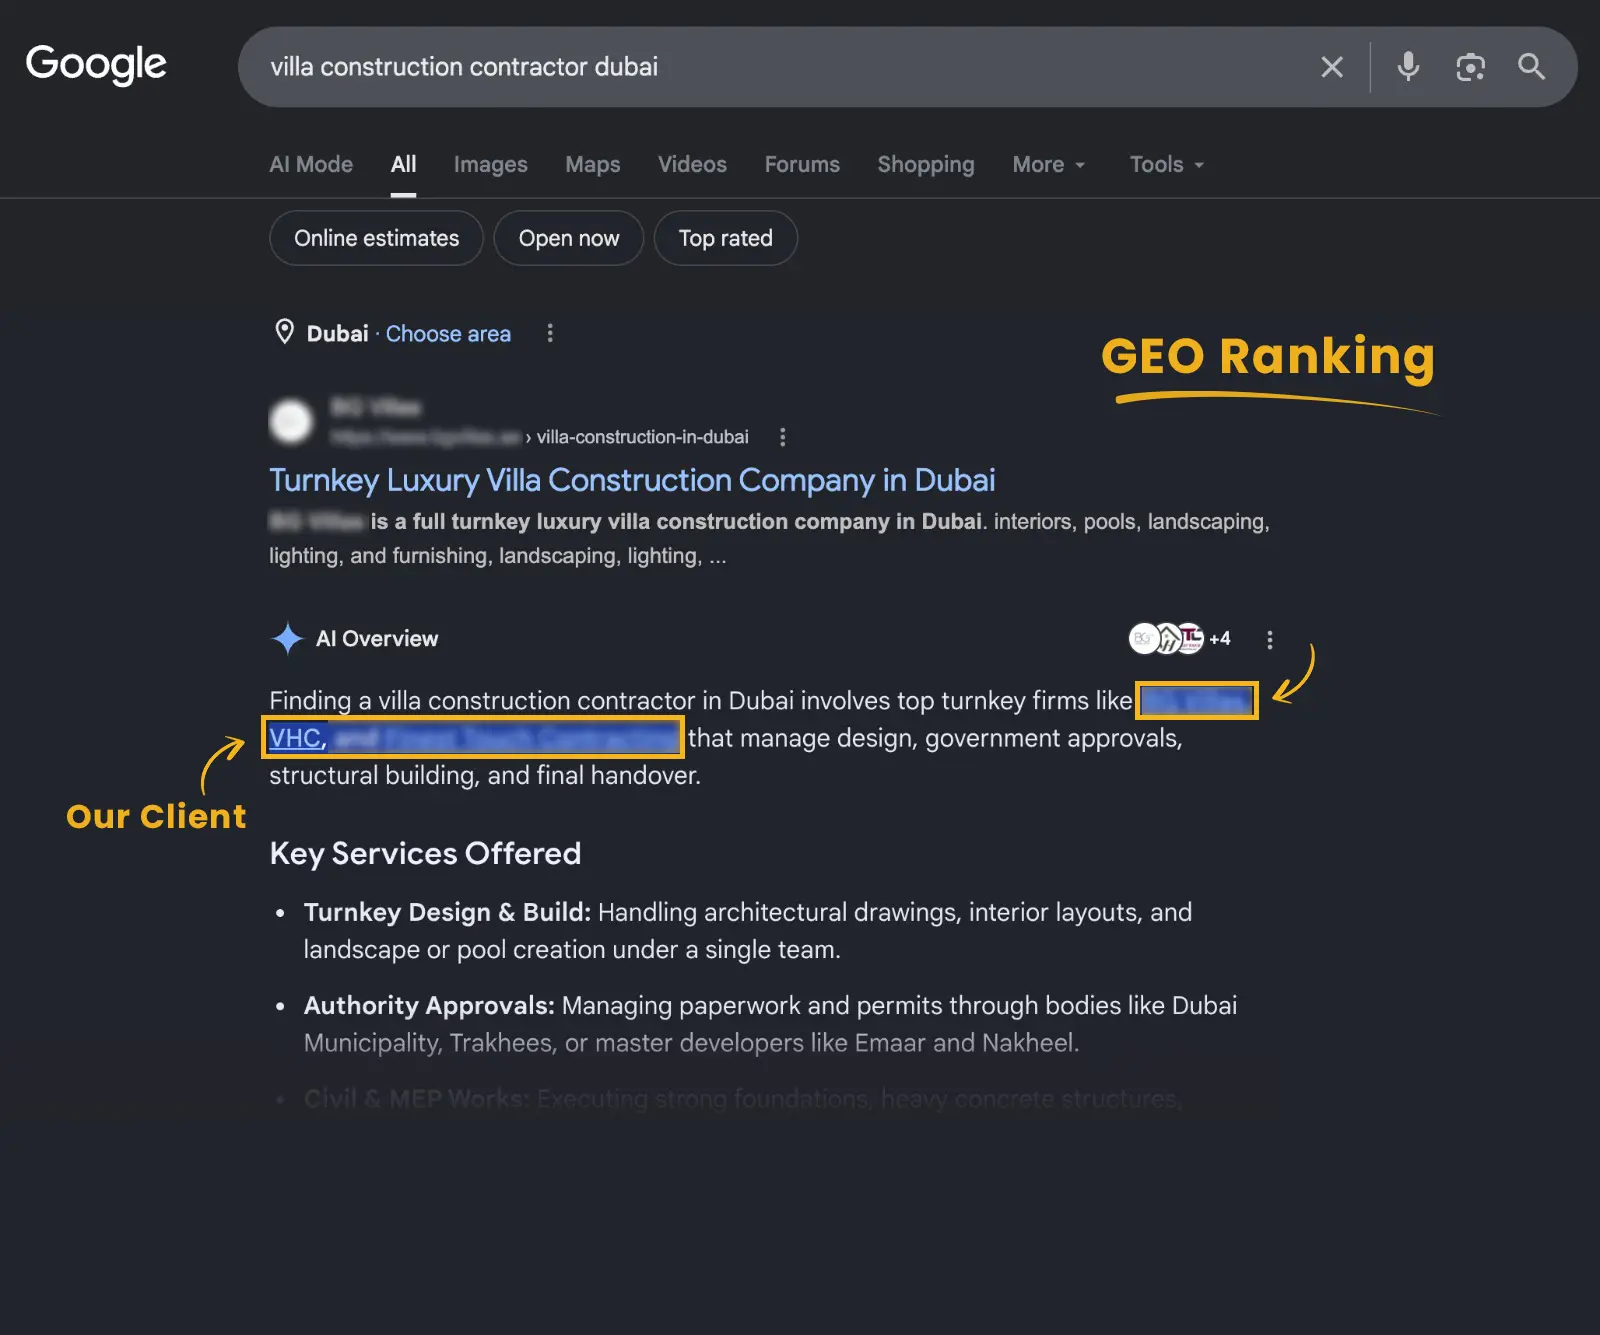Open three-dot menu beside villa-construction-in-dubai URL
Image resolution: width=1600 pixels, height=1335 pixels.
(782, 437)
